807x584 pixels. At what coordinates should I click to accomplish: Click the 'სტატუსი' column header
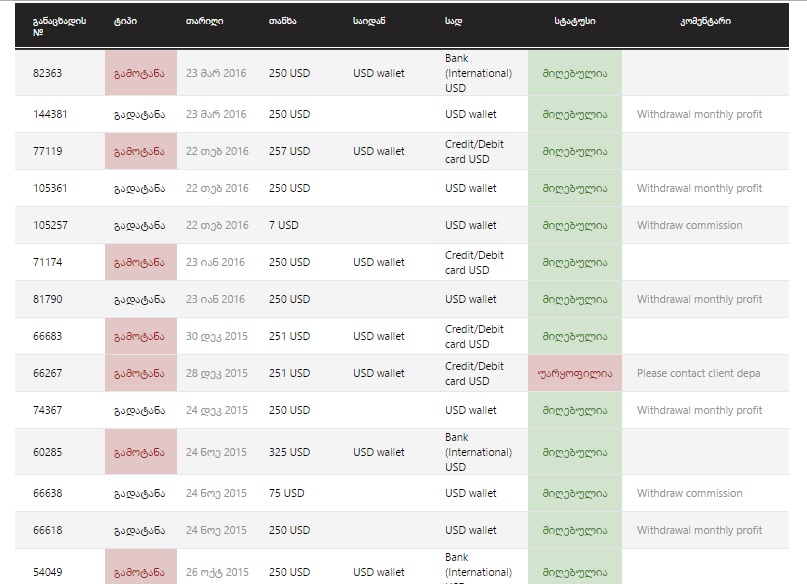pyautogui.click(x=574, y=21)
